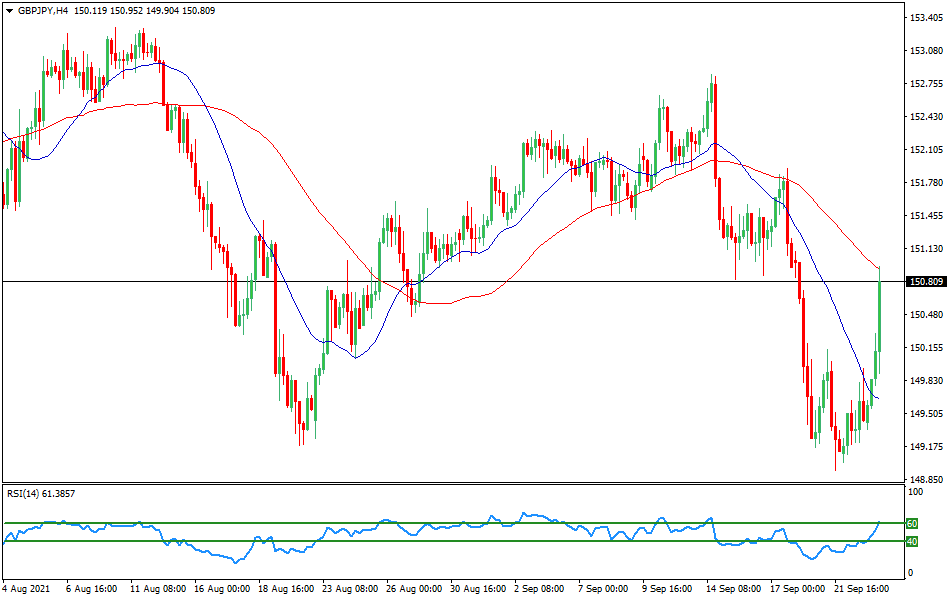Select the black horizontal current price line

(450, 282)
